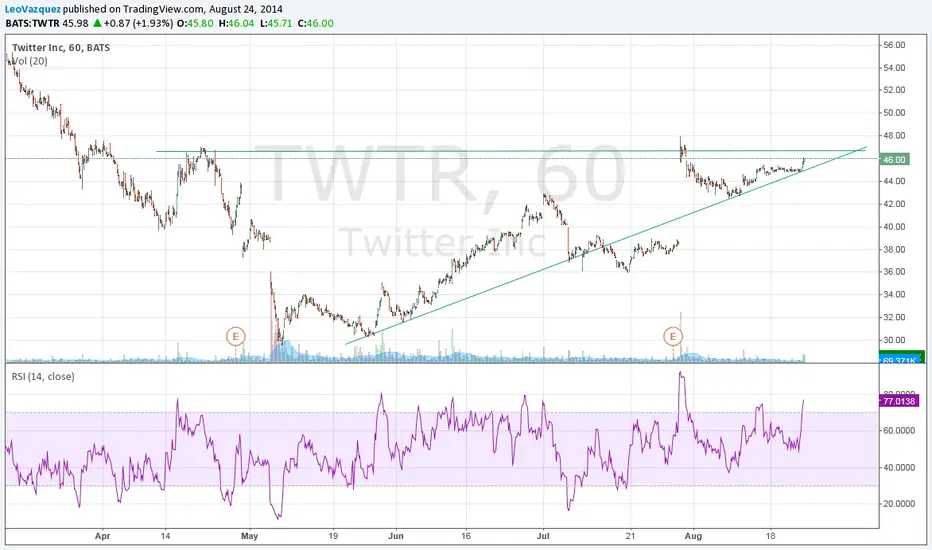Click the 'O:45.80' open price value
The width and height of the screenshot is (932, 550).
coord(195,23)
